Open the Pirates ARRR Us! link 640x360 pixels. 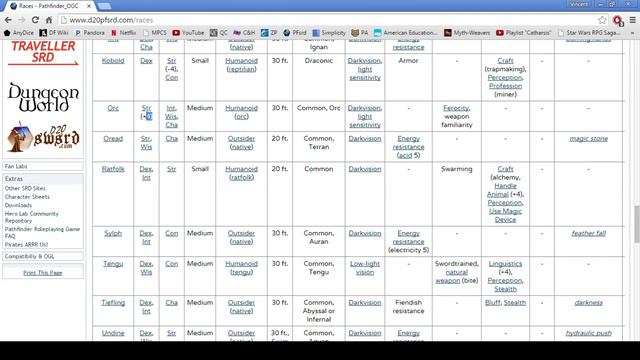tap(27, 244)
